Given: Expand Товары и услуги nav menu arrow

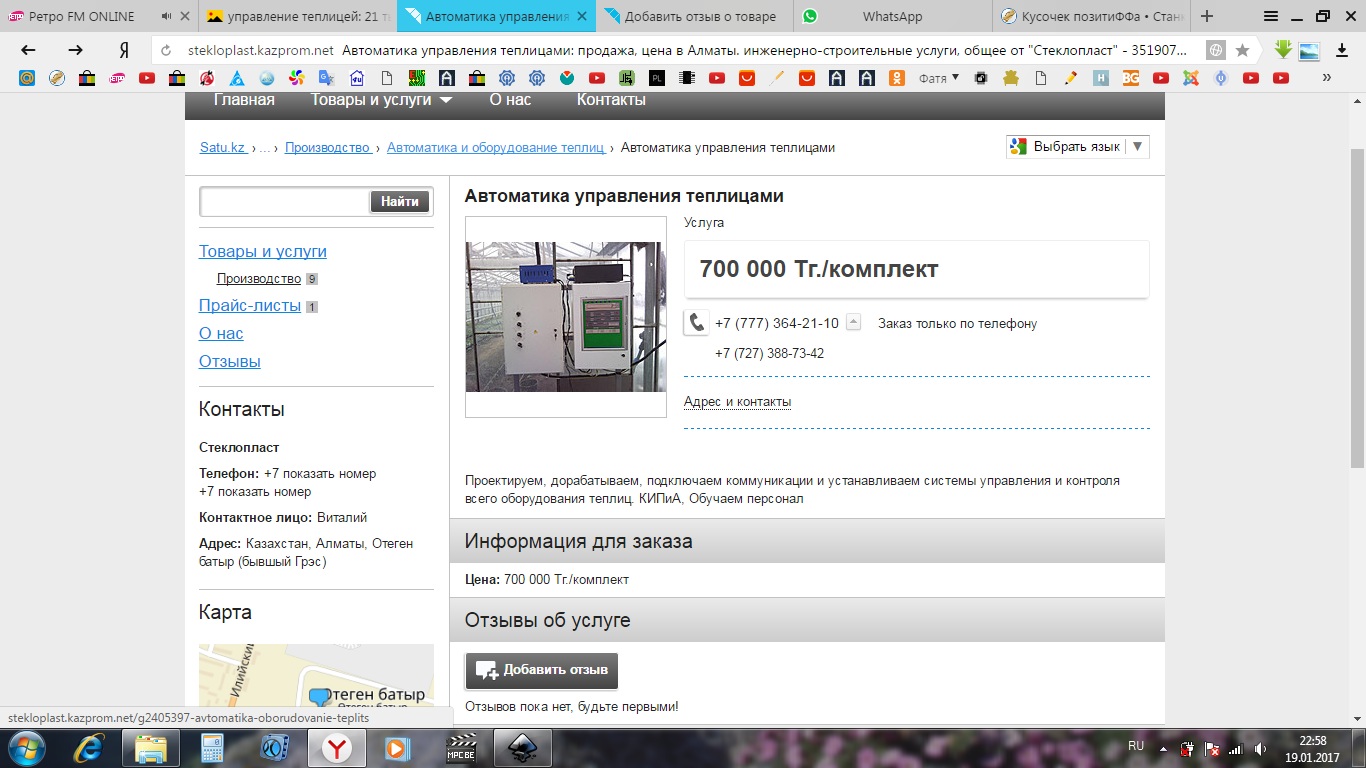Looking at the screenshot, I should 446,100.
